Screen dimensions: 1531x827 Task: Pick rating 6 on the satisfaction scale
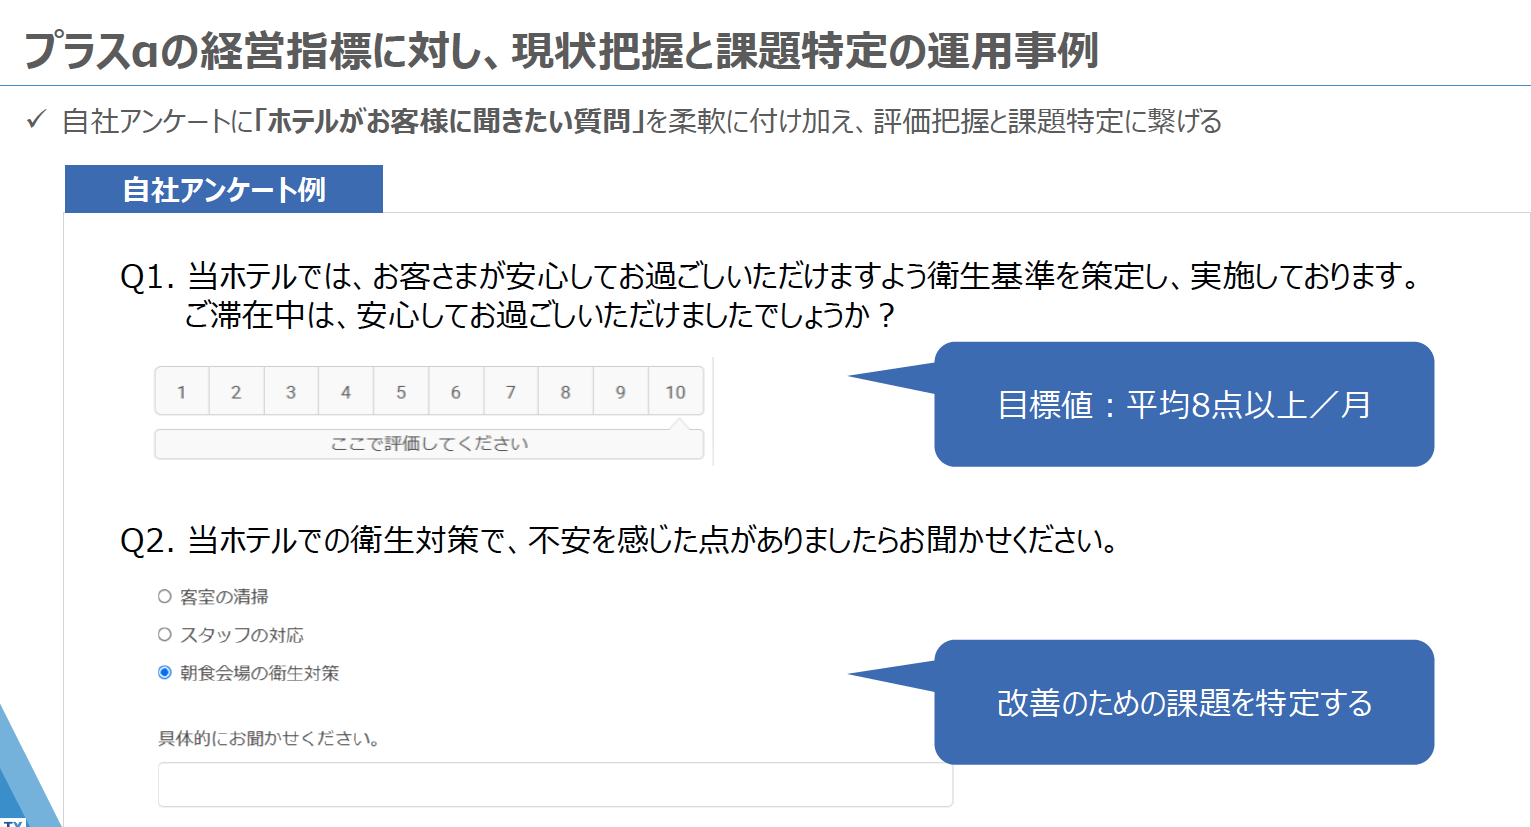pos(456,391)
